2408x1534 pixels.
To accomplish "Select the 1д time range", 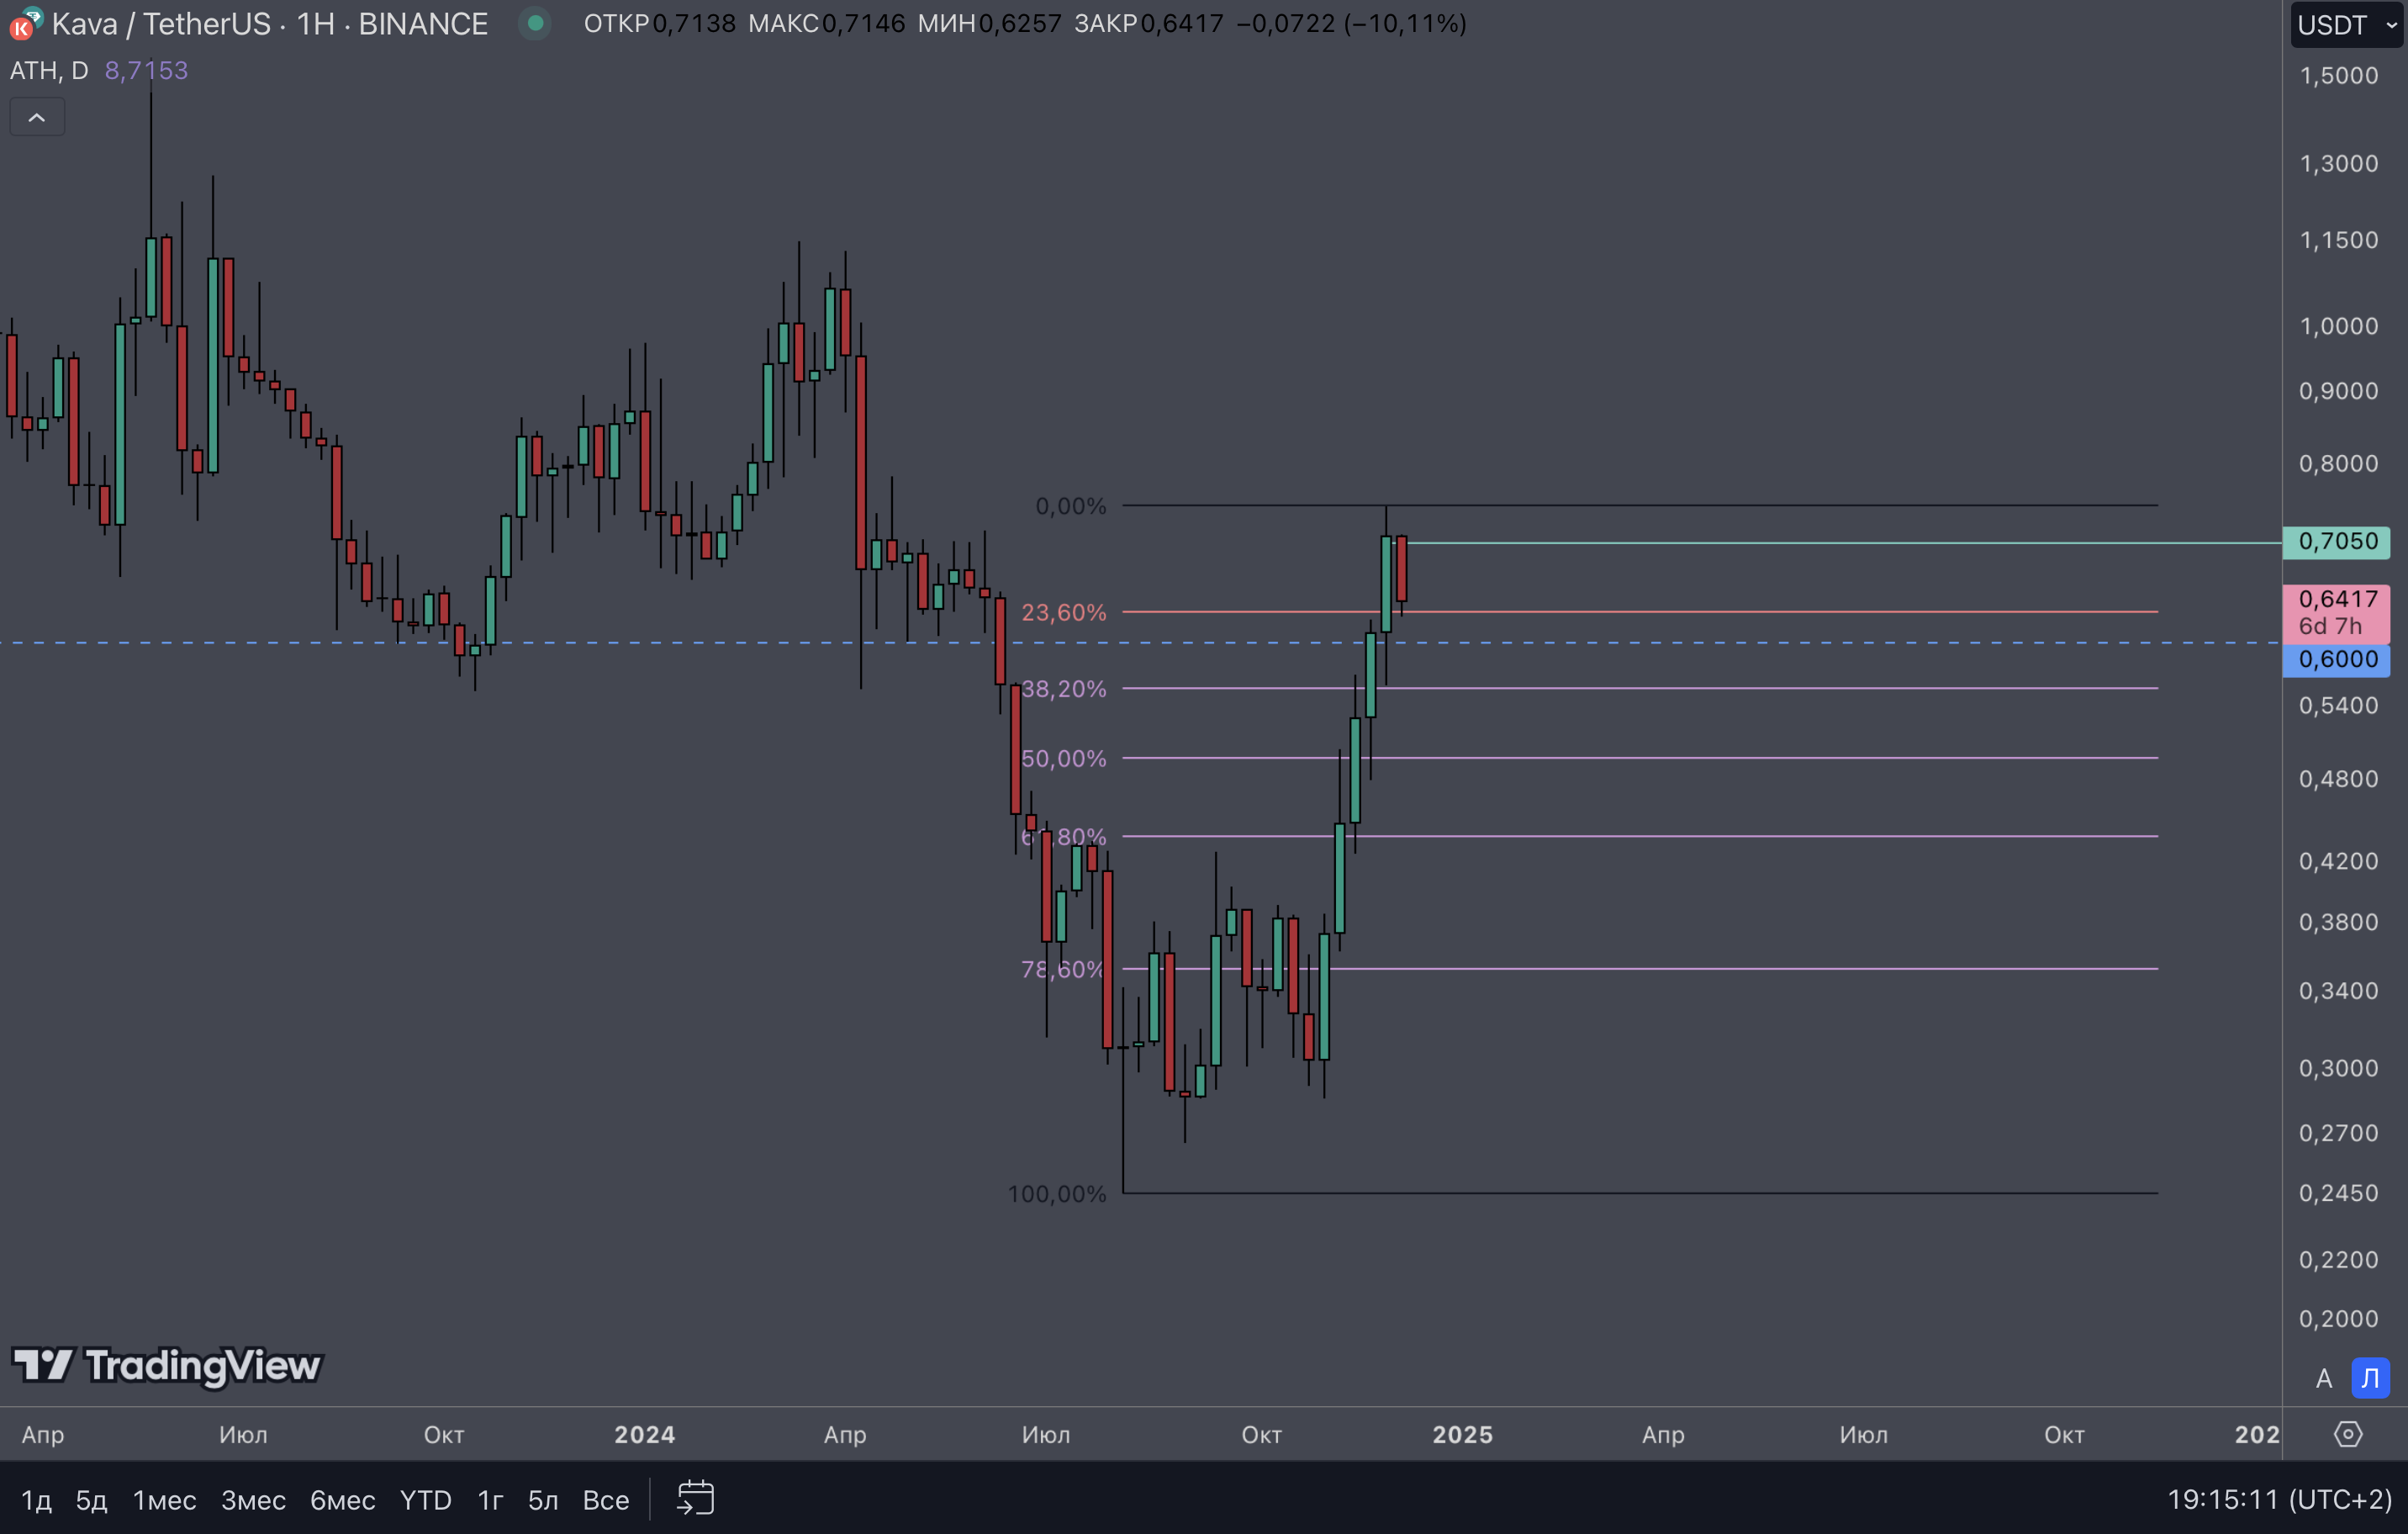I will 36,1500.
